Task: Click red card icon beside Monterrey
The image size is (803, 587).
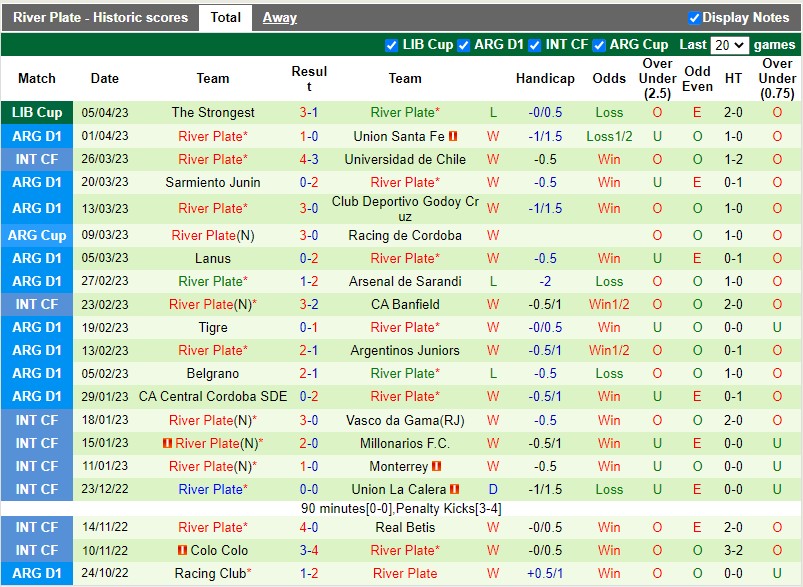Action: (x=436, y=466)
